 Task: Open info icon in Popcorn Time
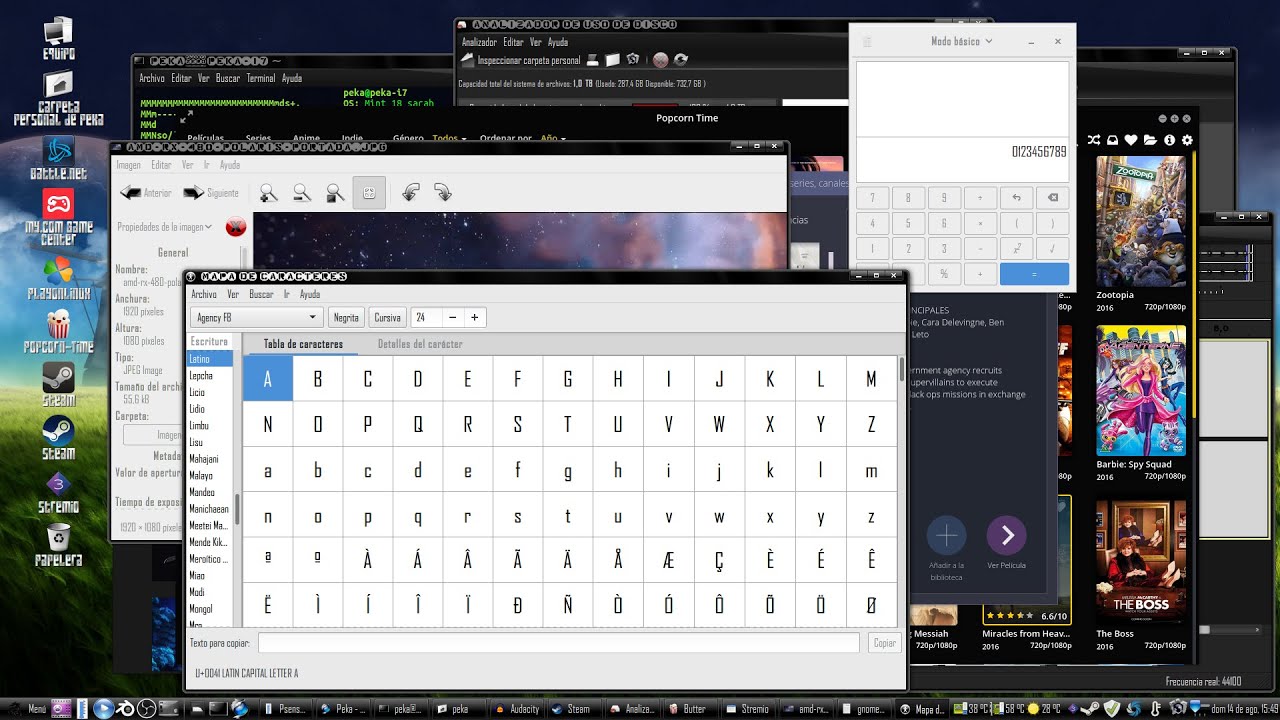pyautogui.click(x=1169, y=140)
